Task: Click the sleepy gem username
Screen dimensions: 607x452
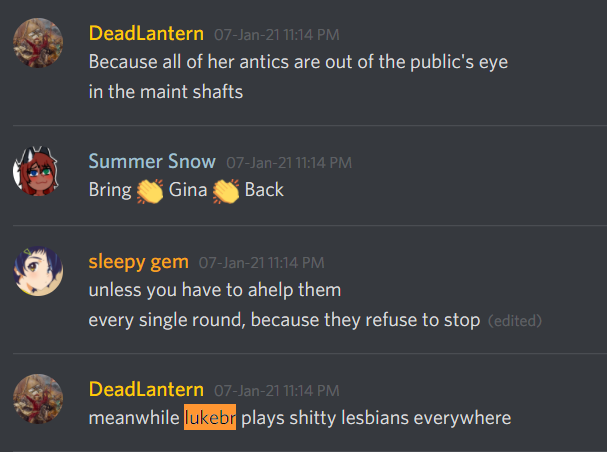Action: click(138, 262)
